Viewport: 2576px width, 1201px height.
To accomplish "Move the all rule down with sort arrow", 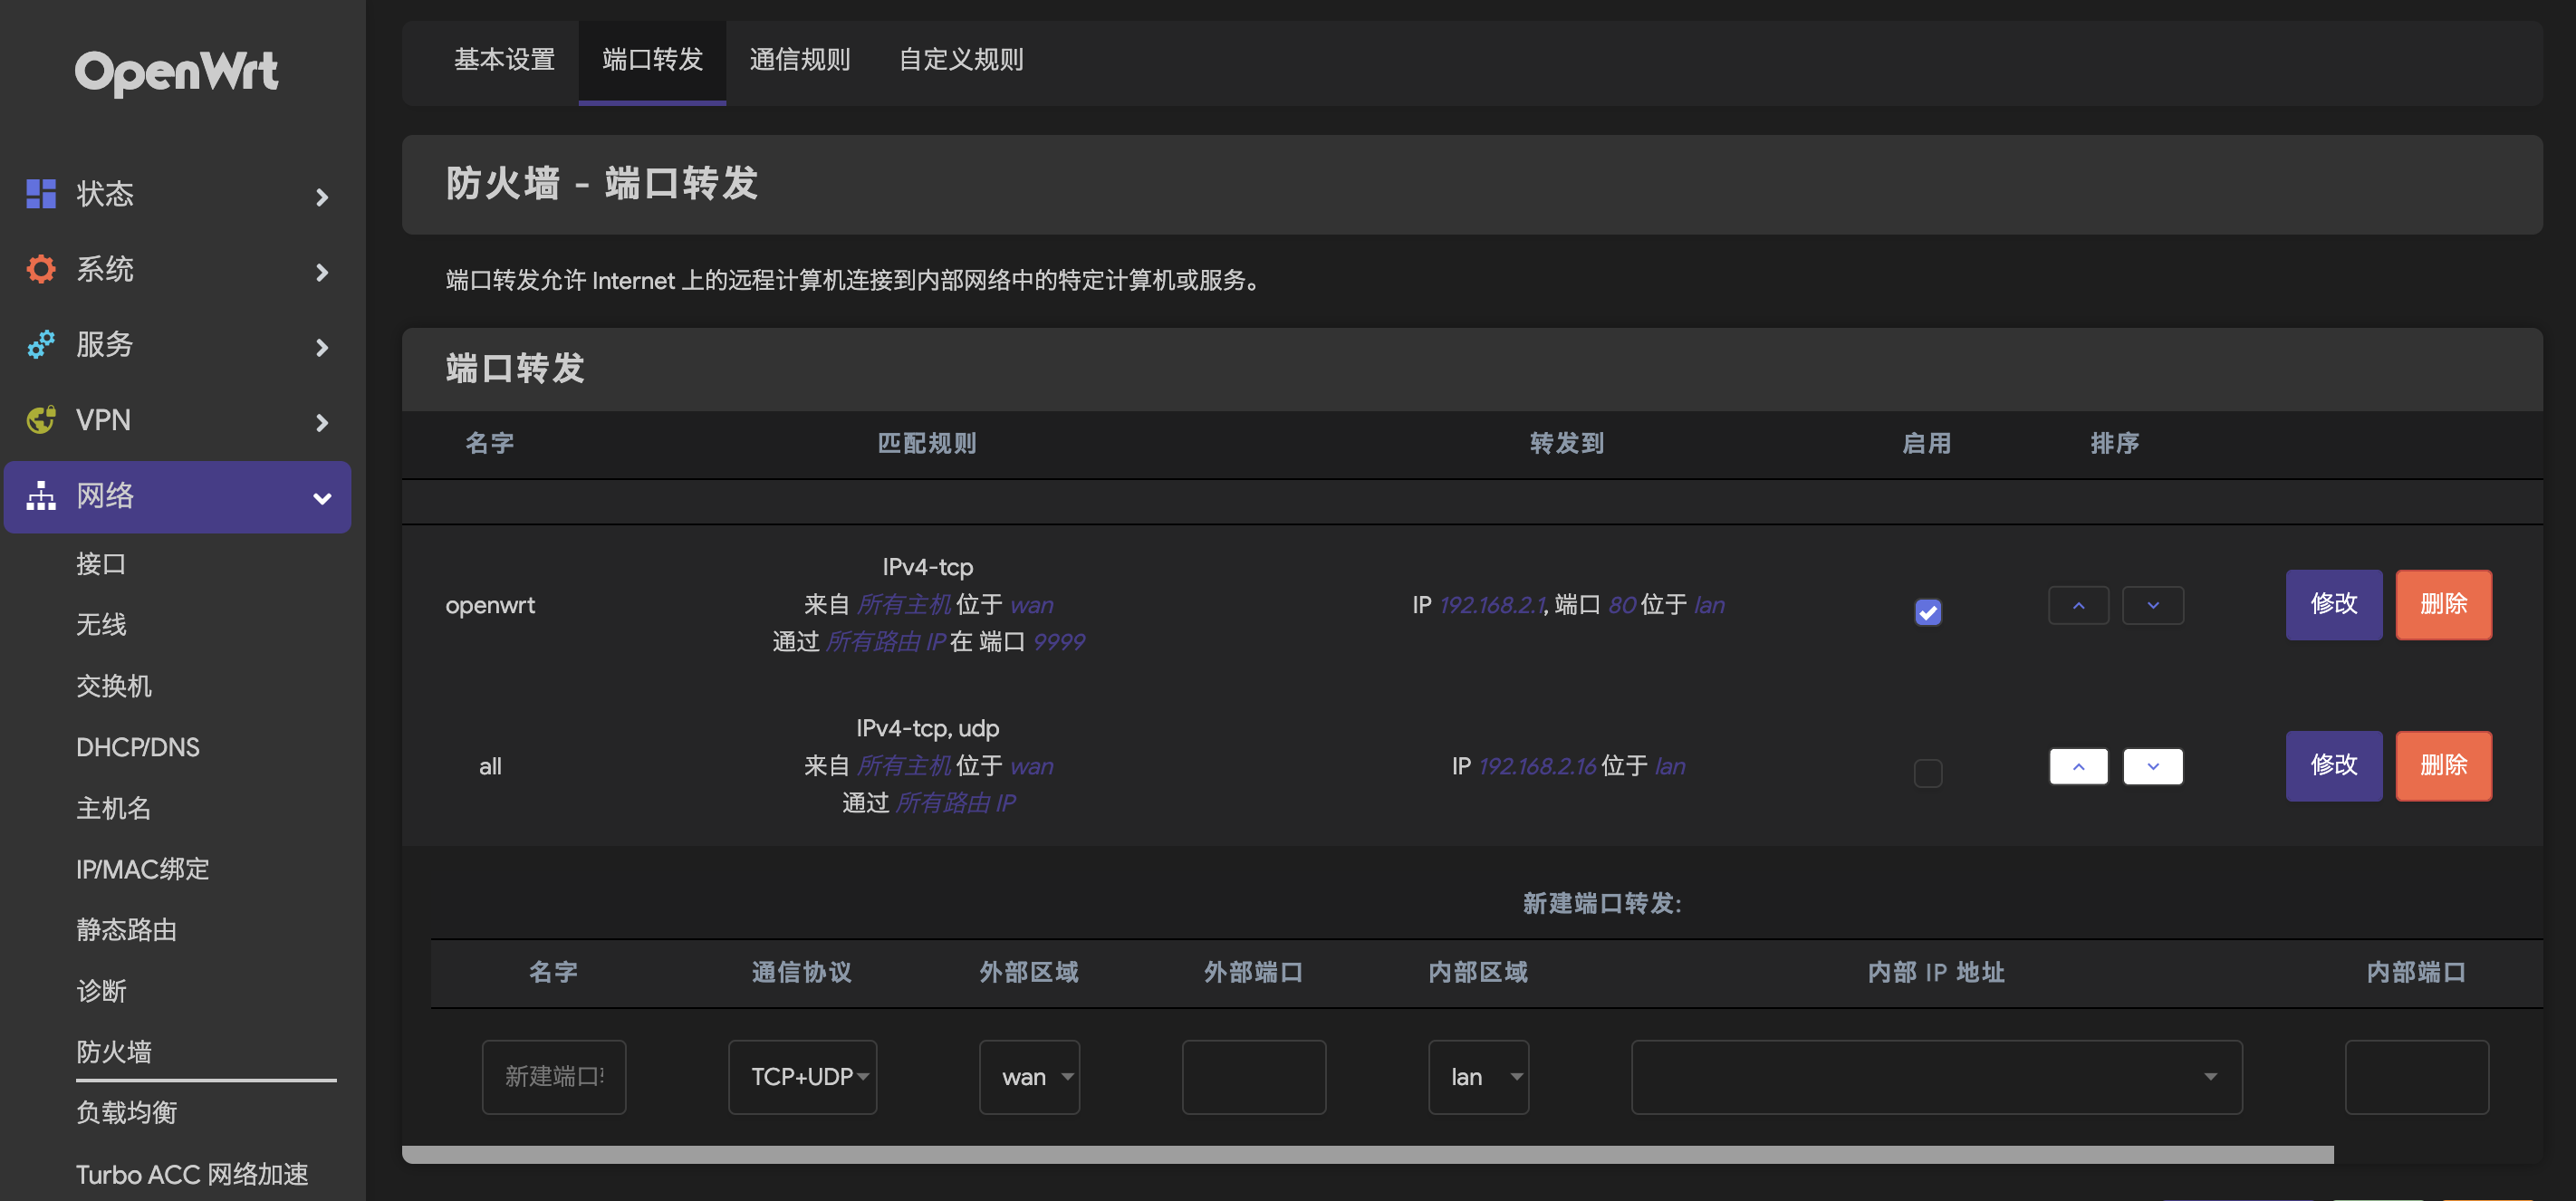I will (2153, 765).
